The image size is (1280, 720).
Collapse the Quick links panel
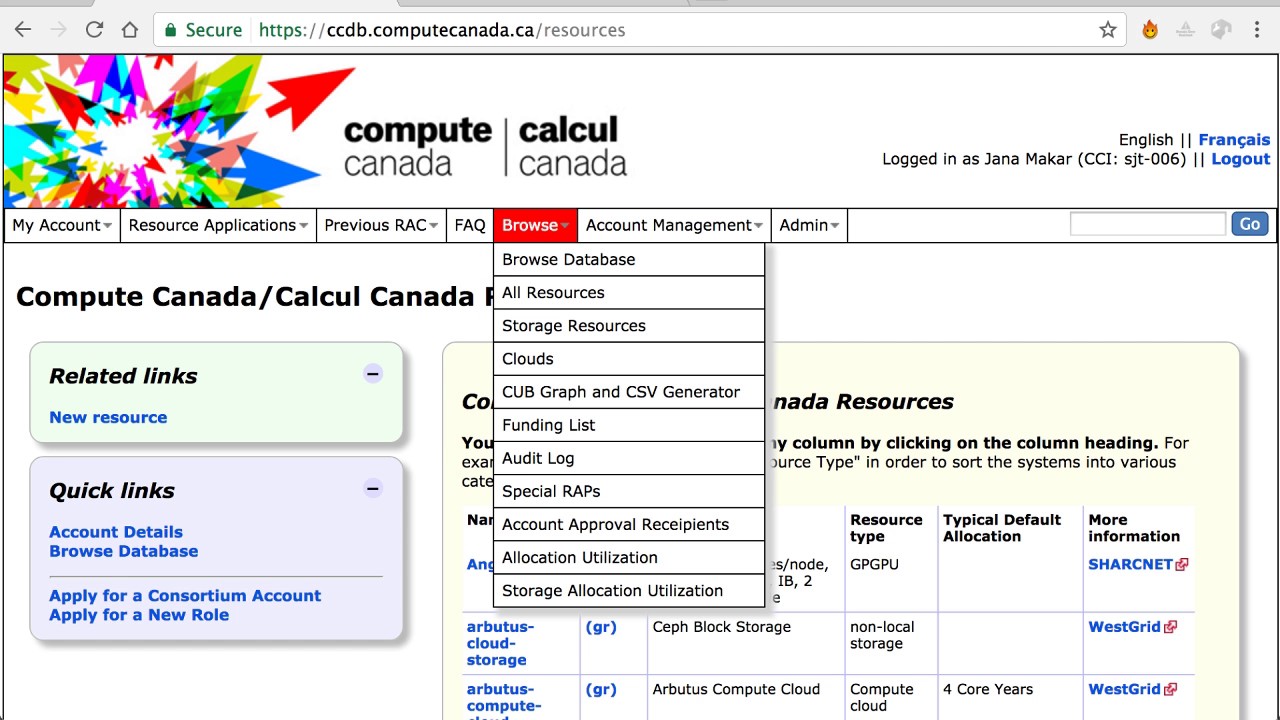[373, 489]
